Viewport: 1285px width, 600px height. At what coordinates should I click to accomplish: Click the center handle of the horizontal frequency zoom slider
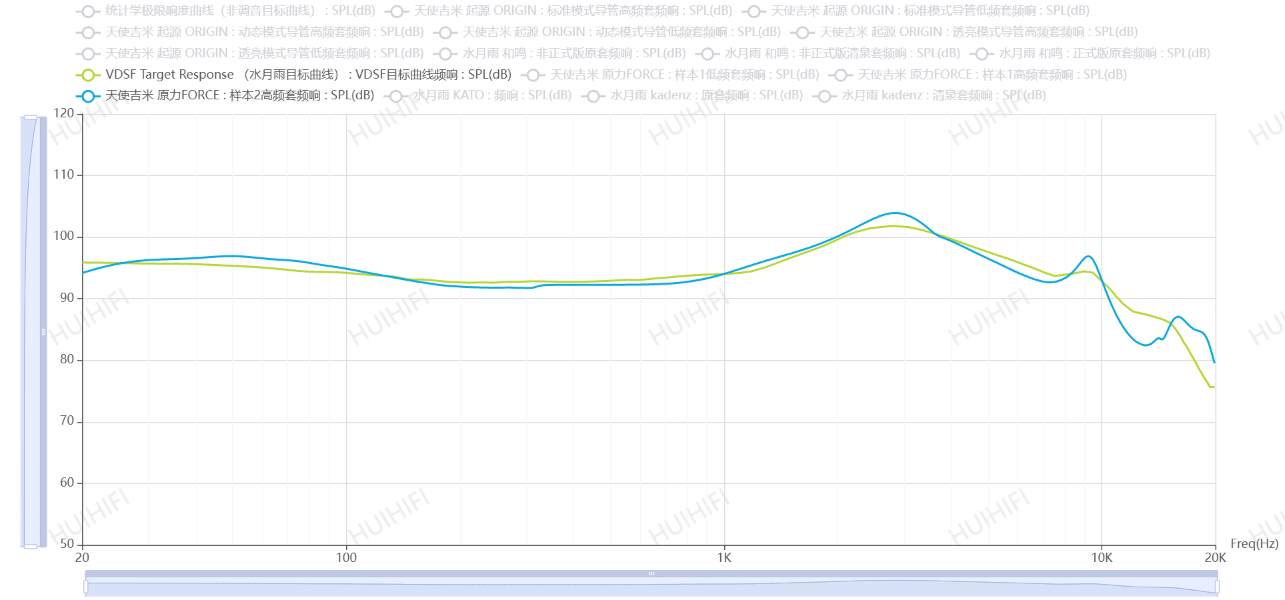click(x=651, y=574)
